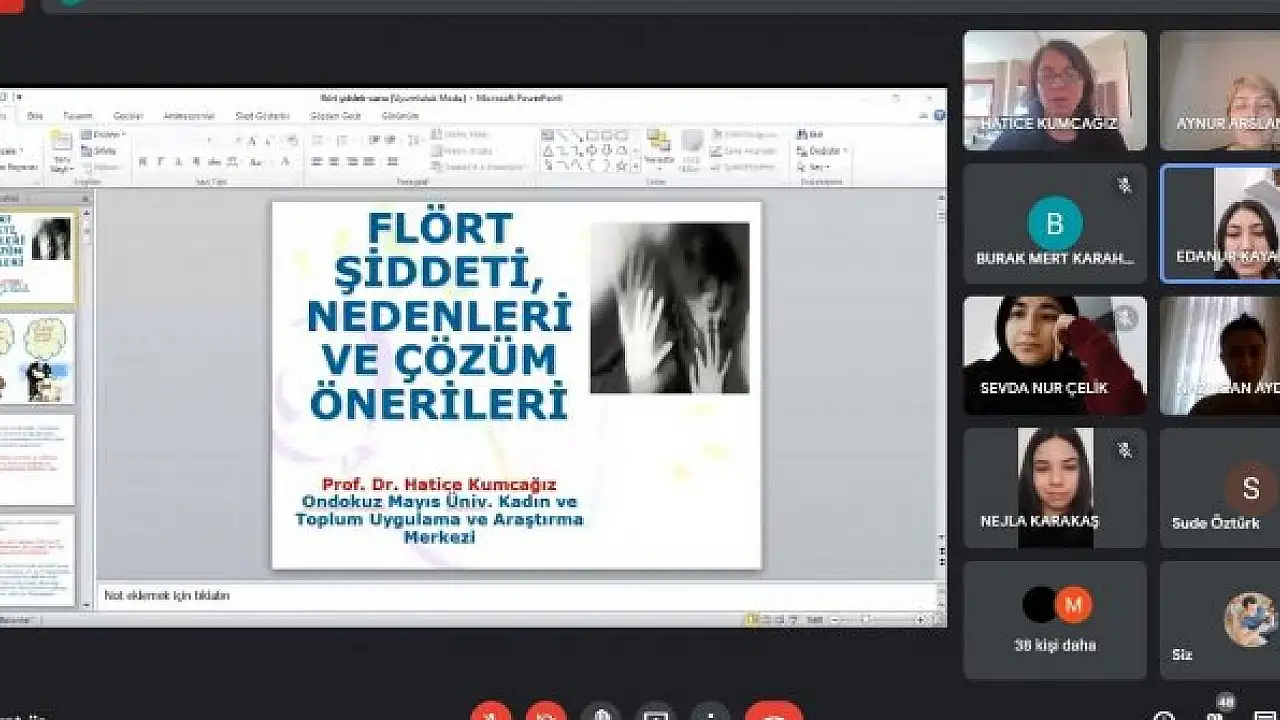The height and width of the screenshot is (720, 1280).
Task: Click the Bold formatting icon in ribbon
Action: pos(142,162)
